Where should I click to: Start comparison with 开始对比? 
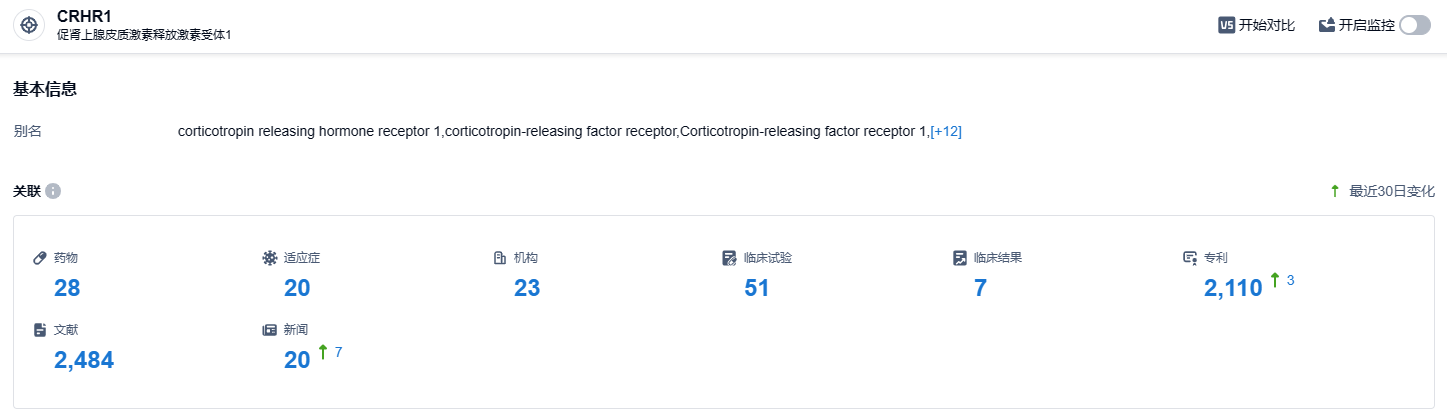(x=1266, y=26)
